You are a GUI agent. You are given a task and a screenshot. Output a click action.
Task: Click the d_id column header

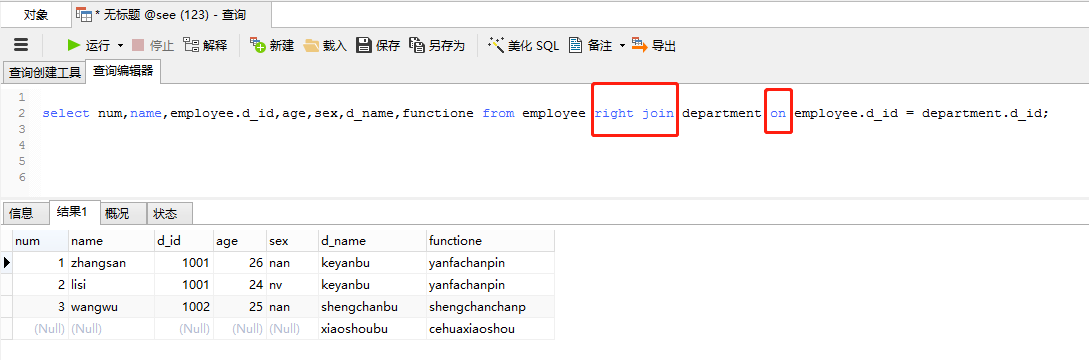(183, 241)
